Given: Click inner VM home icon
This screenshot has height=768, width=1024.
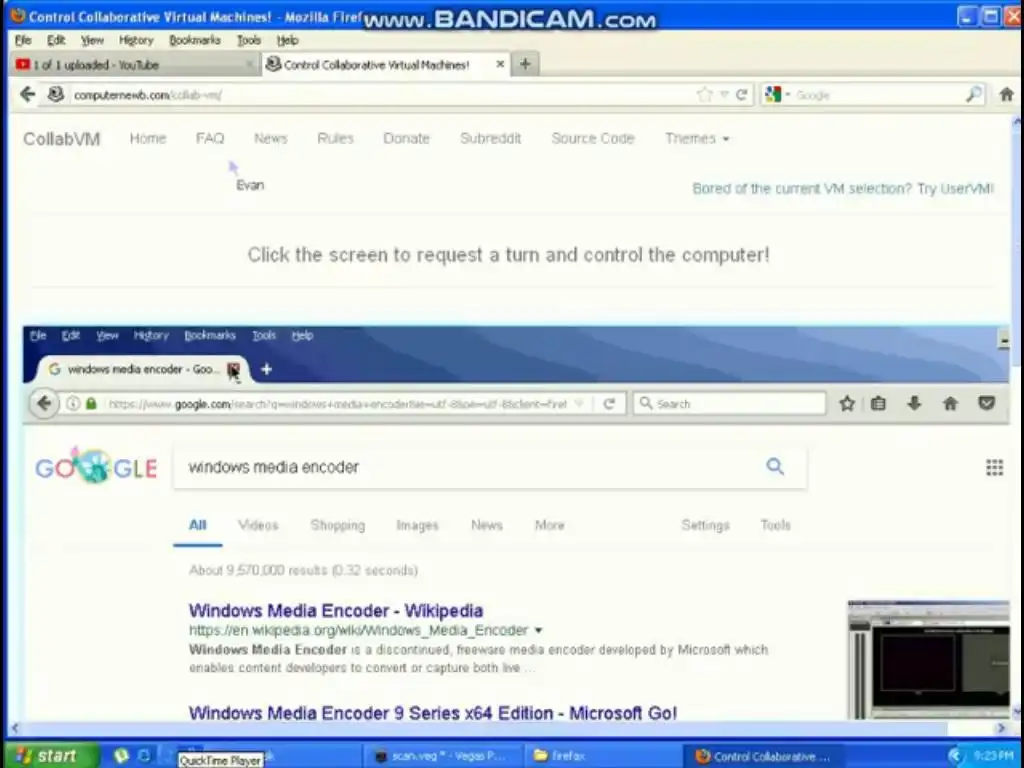Looking at the screenshot, I should pos(950,404).
